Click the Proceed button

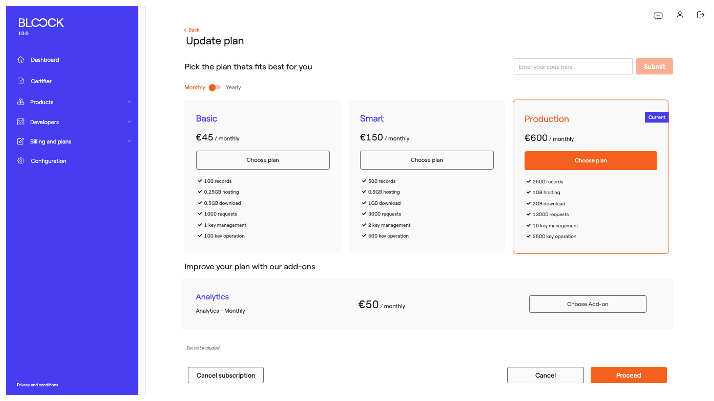tap(628, 375)
